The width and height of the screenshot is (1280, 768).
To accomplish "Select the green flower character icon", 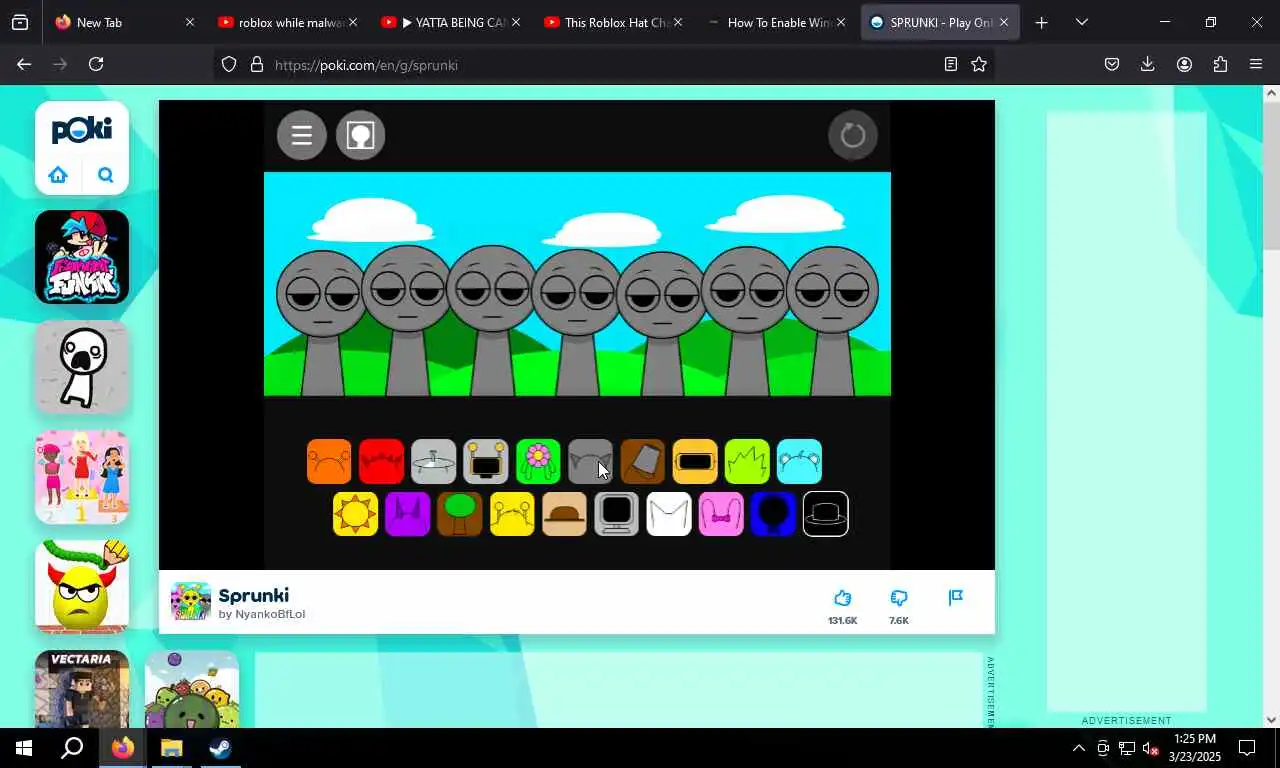I will click(538, 462).
